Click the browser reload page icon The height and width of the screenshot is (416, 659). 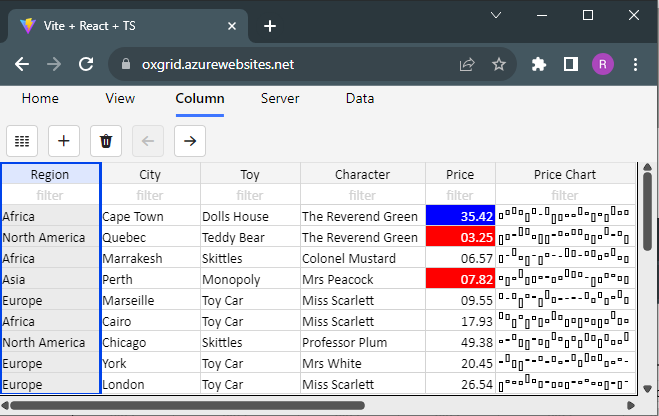pyautogui.click(x=86, y=64)
